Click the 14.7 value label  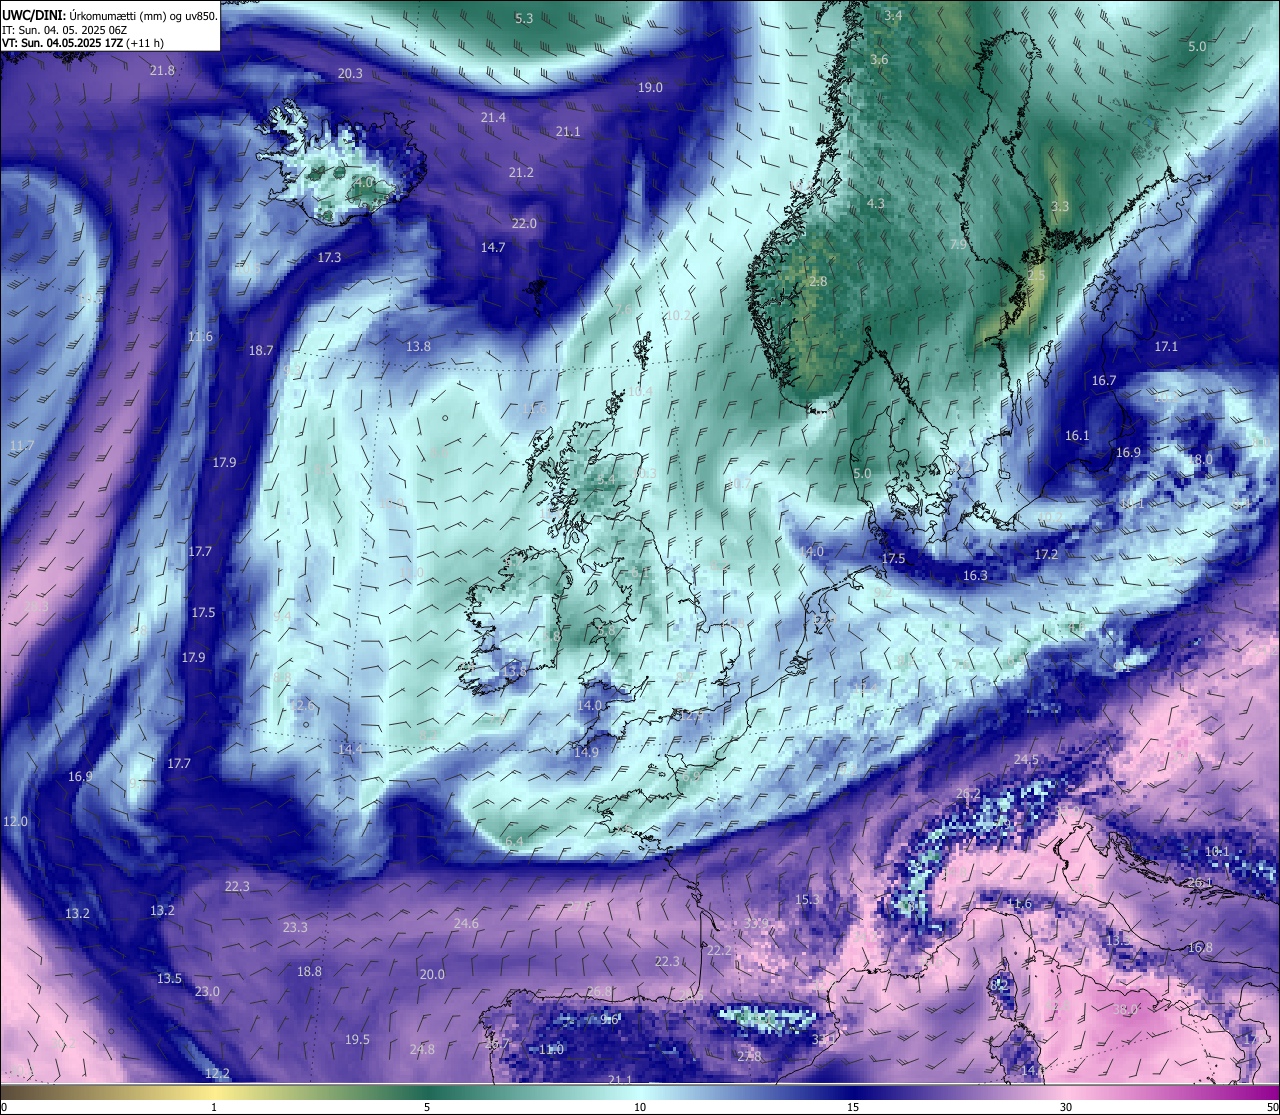point(493,248)
